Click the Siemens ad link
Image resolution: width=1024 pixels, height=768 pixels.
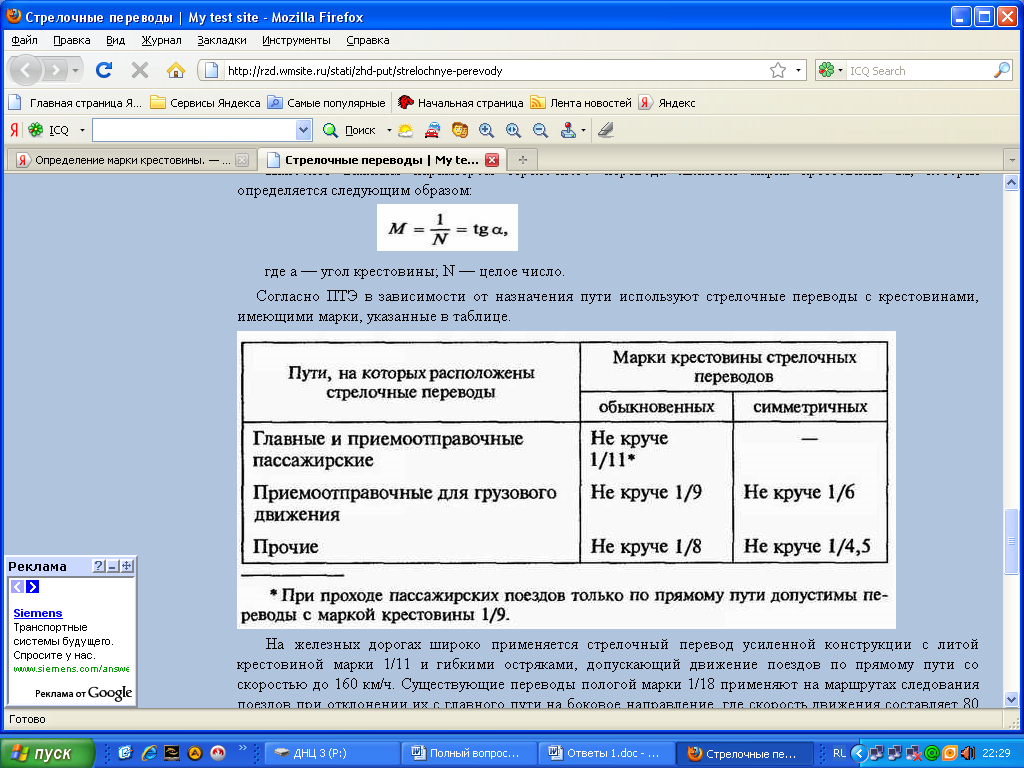38,613
